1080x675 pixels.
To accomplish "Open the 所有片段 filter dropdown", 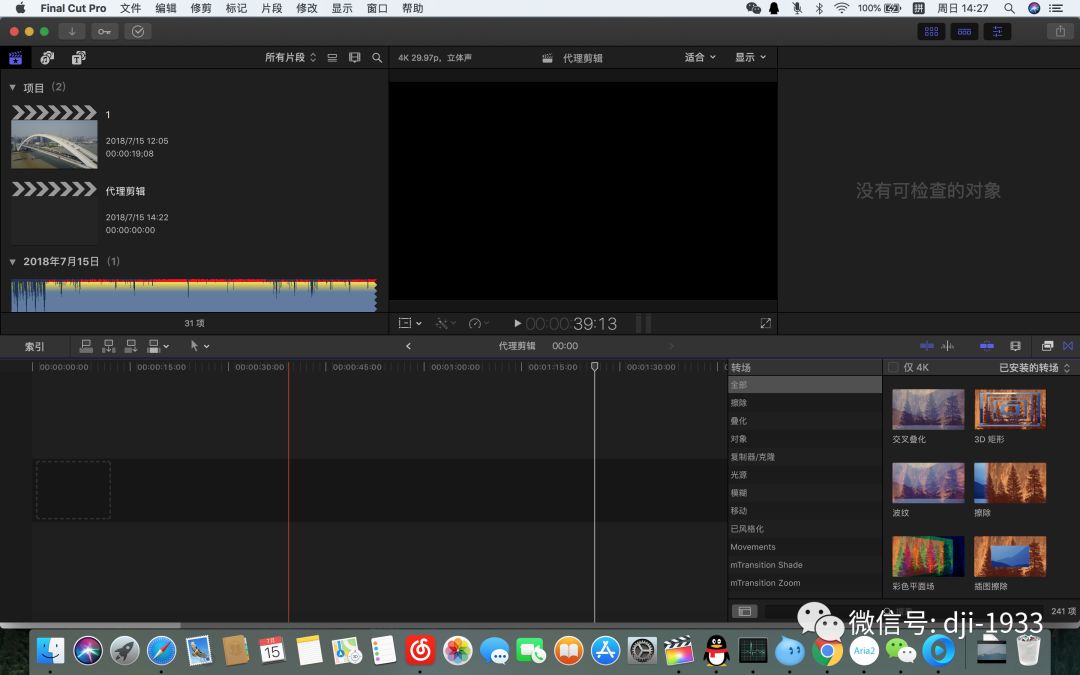I will (291, 57).
